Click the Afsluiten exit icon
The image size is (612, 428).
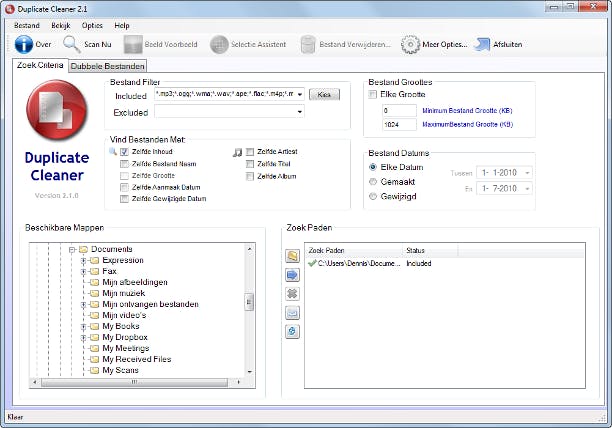482,44
